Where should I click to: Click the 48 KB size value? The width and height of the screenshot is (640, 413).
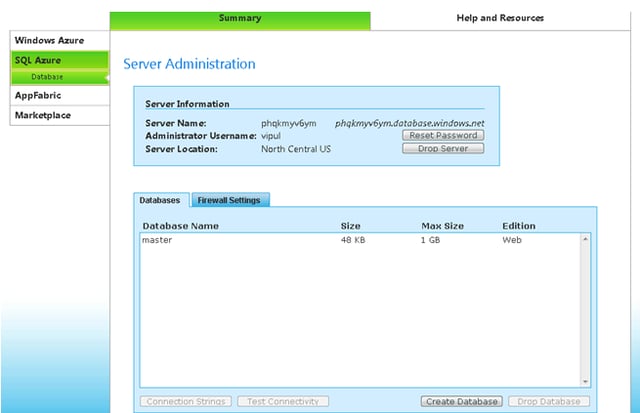coord(353,240)
